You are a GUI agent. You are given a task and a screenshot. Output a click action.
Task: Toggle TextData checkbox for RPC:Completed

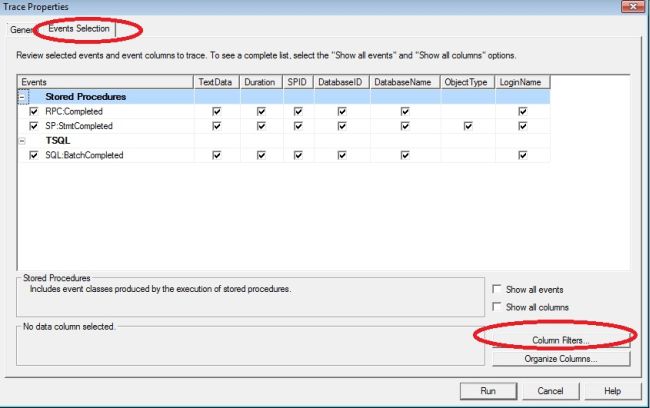(216, 111)
